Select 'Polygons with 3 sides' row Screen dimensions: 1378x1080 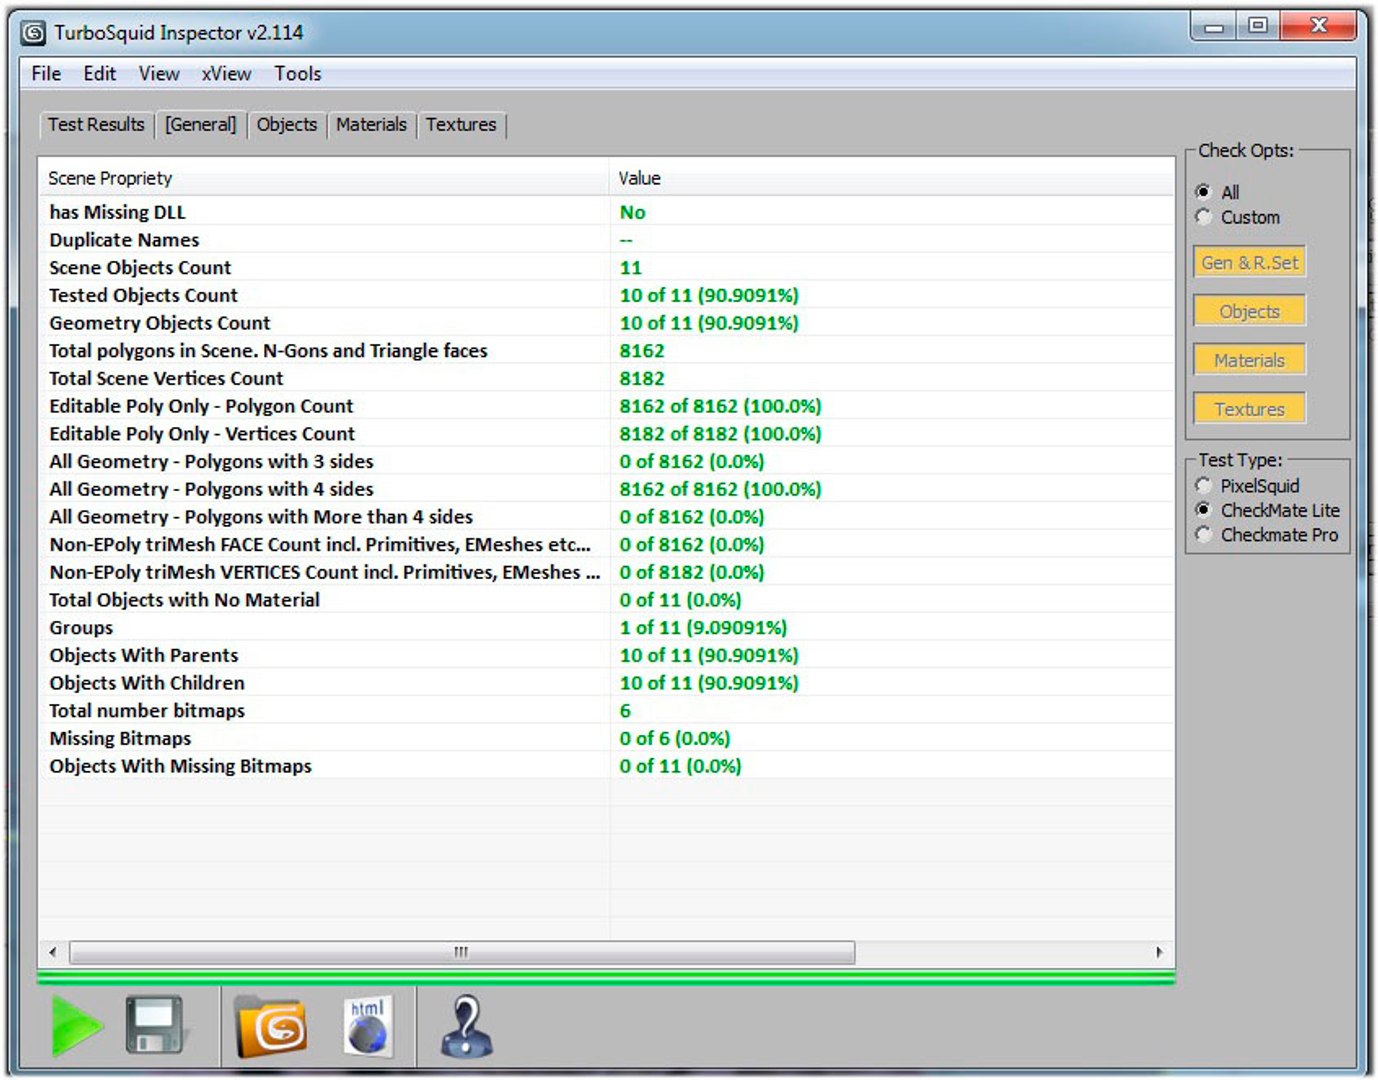(606, 461)
